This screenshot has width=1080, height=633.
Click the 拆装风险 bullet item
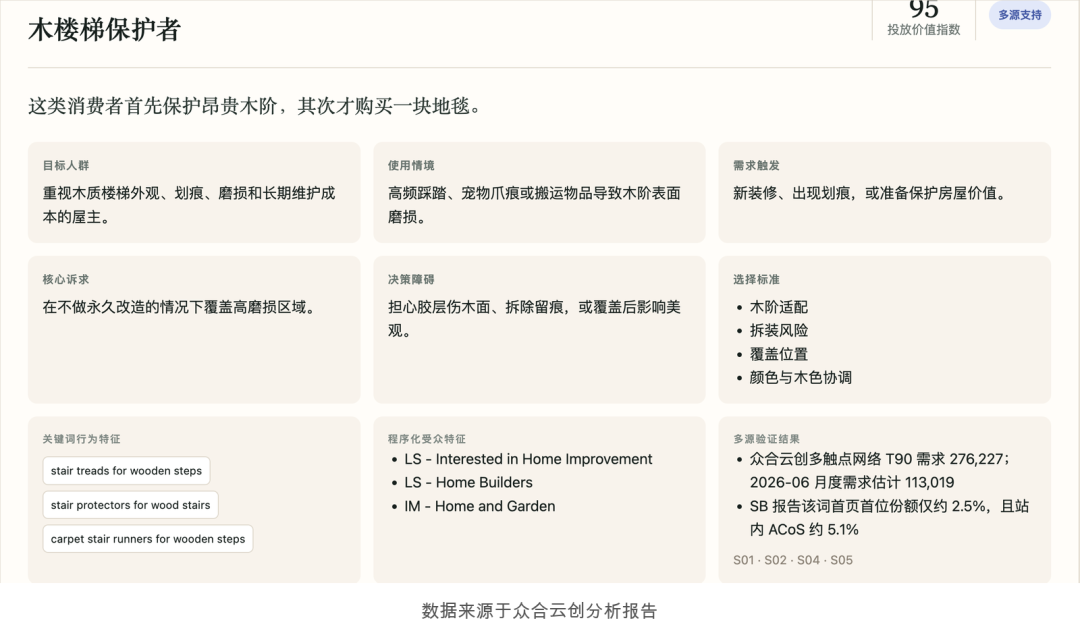(x=778, y=331)
